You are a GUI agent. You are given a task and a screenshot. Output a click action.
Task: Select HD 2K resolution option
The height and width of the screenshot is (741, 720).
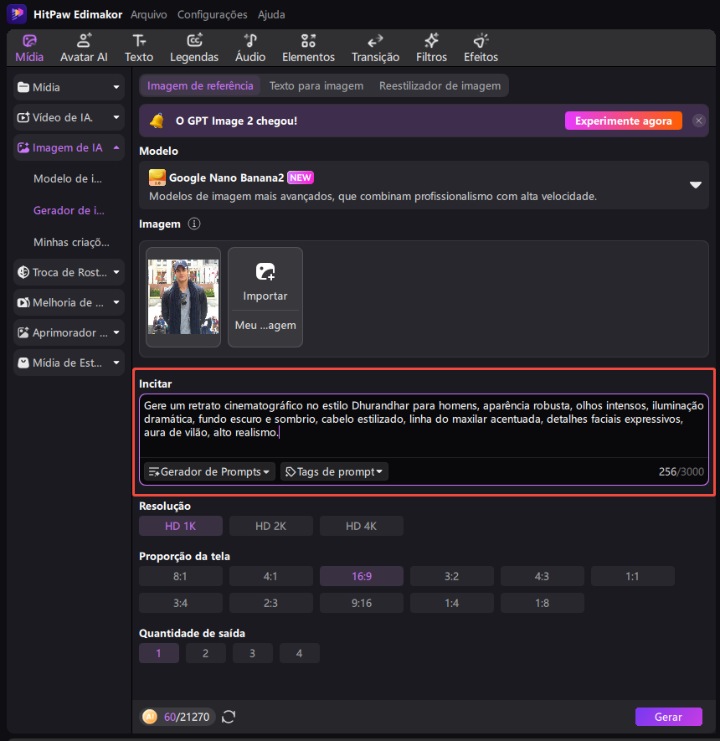(x=270, y=526)
